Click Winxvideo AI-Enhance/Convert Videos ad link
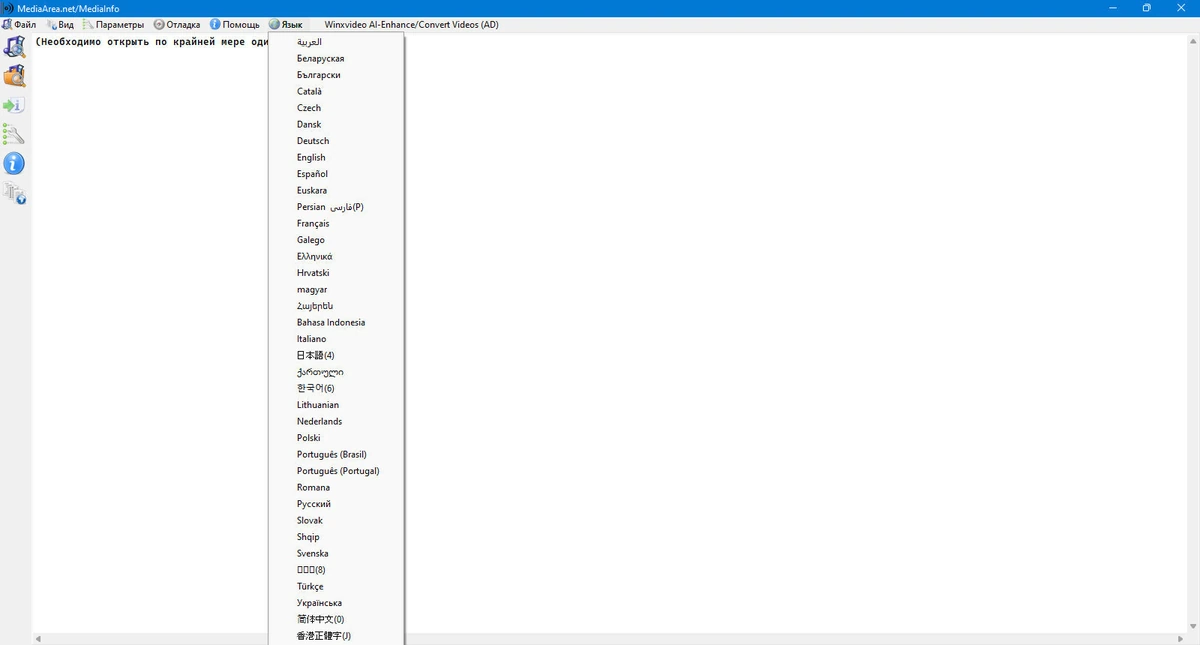Viewport: 1200px width, 645px height. pyautogui.click(x=404, y=24)
